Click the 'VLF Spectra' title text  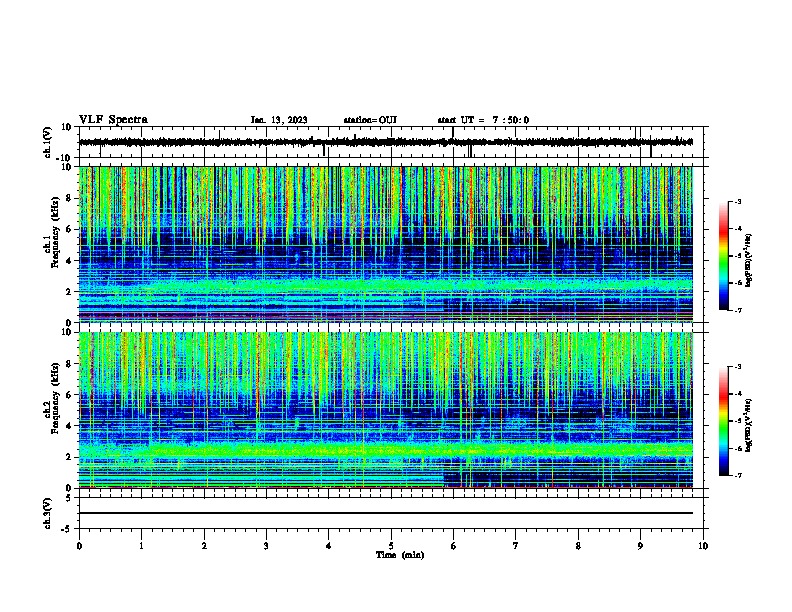tap(113, 120)
